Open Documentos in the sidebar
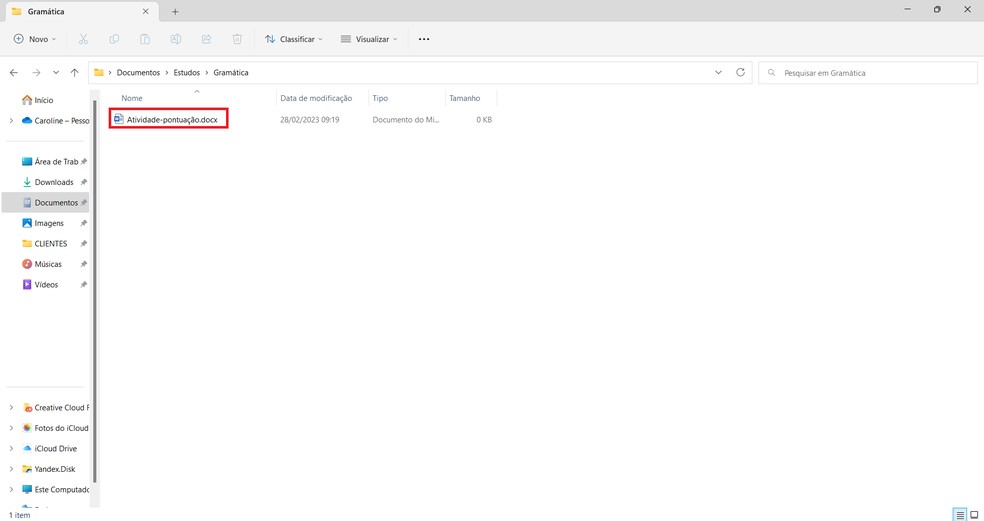 pyautogui.click(x=50, y=203)
